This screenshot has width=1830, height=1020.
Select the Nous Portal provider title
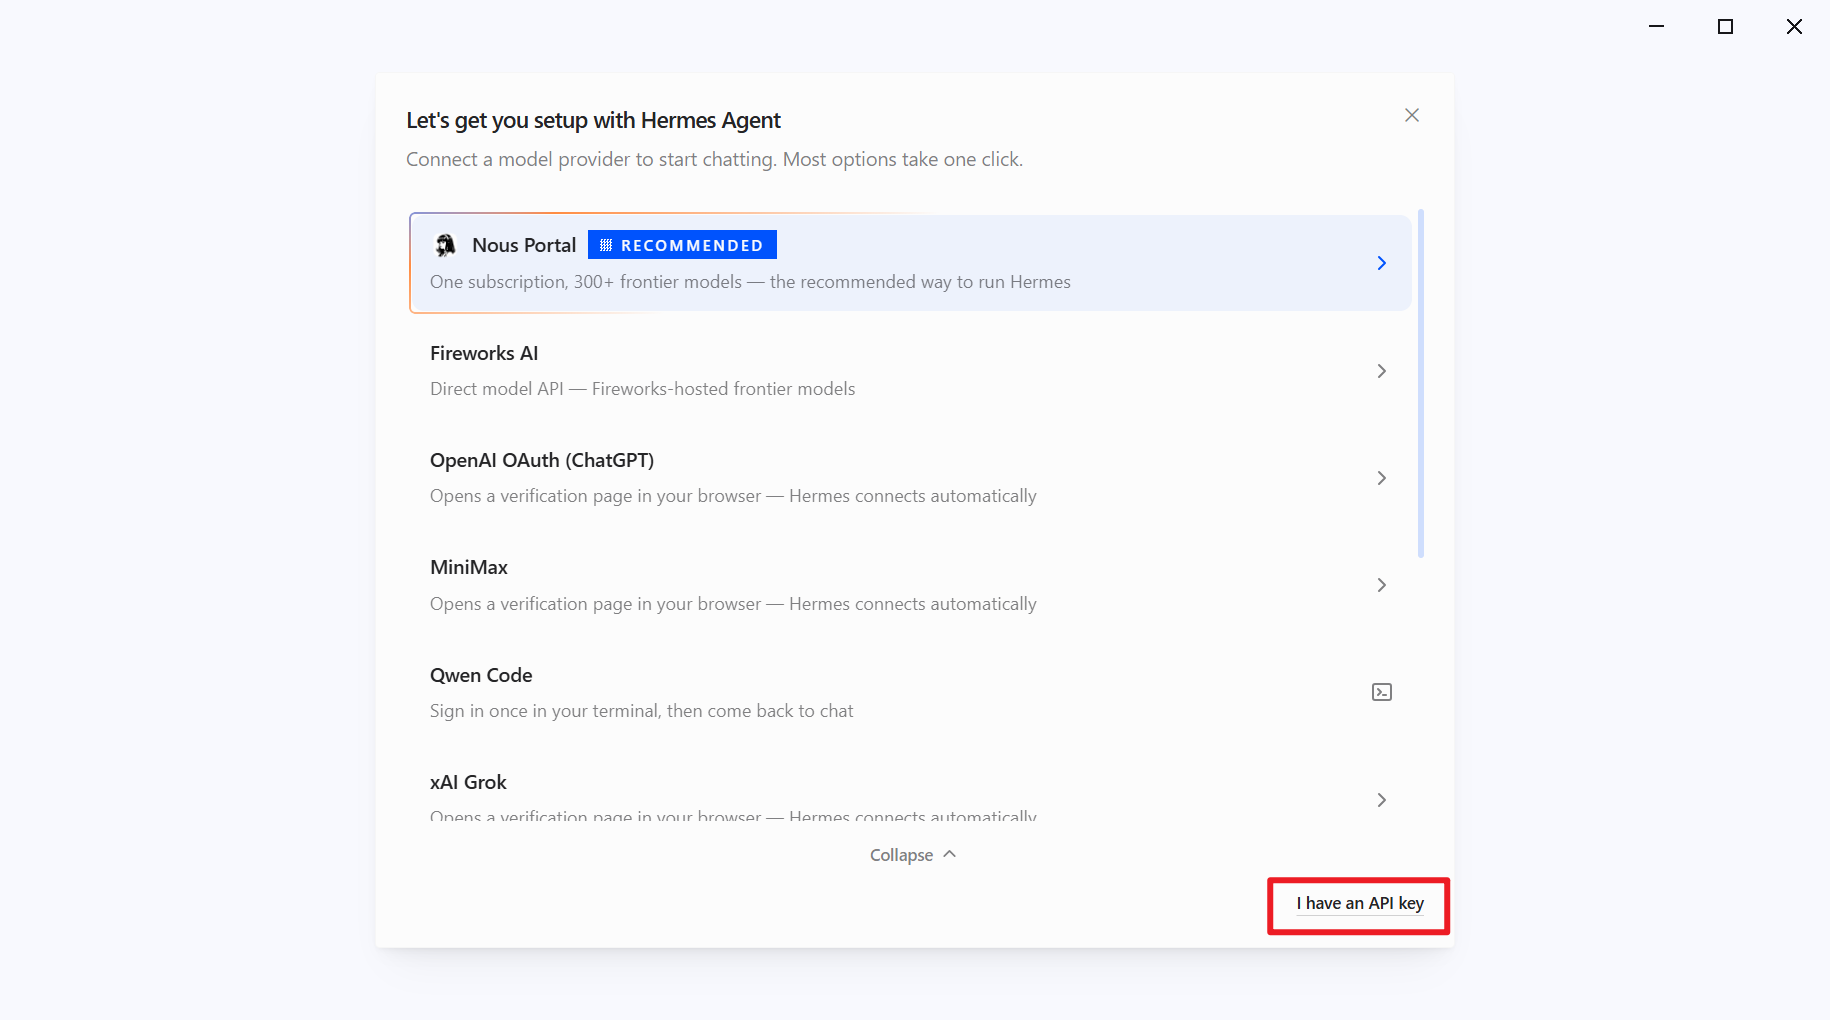point(524,245)
